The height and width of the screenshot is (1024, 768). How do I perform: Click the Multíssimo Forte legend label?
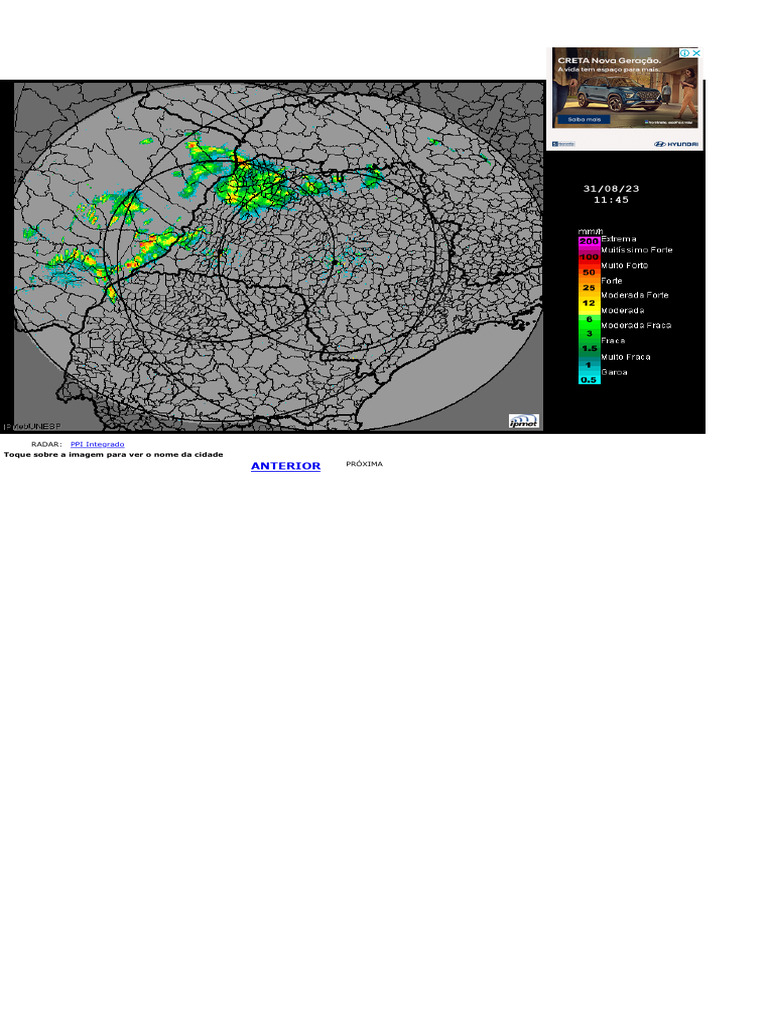[x=637, y=250]
